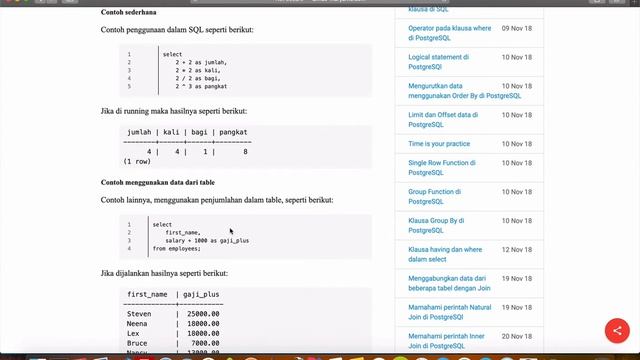Click 'gaji_plus' column header in result table
This screenshot has height=360, width=640.
click(201, 294)
